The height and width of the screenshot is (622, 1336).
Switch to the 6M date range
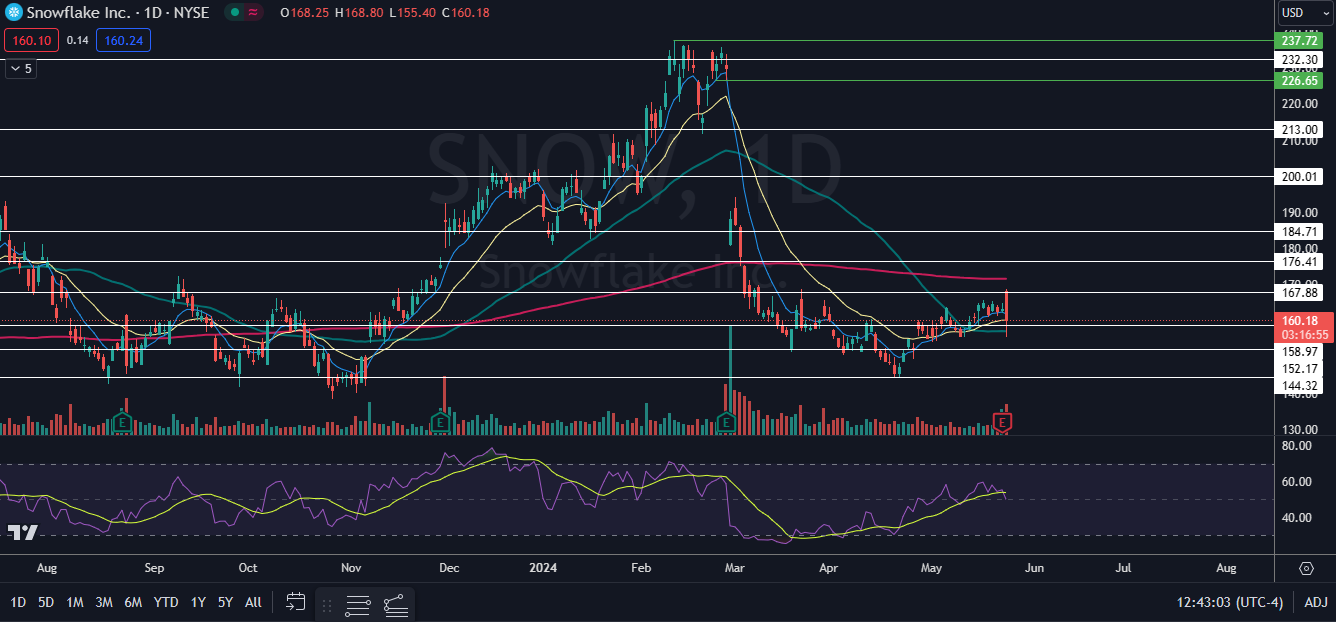coord(133,602)
